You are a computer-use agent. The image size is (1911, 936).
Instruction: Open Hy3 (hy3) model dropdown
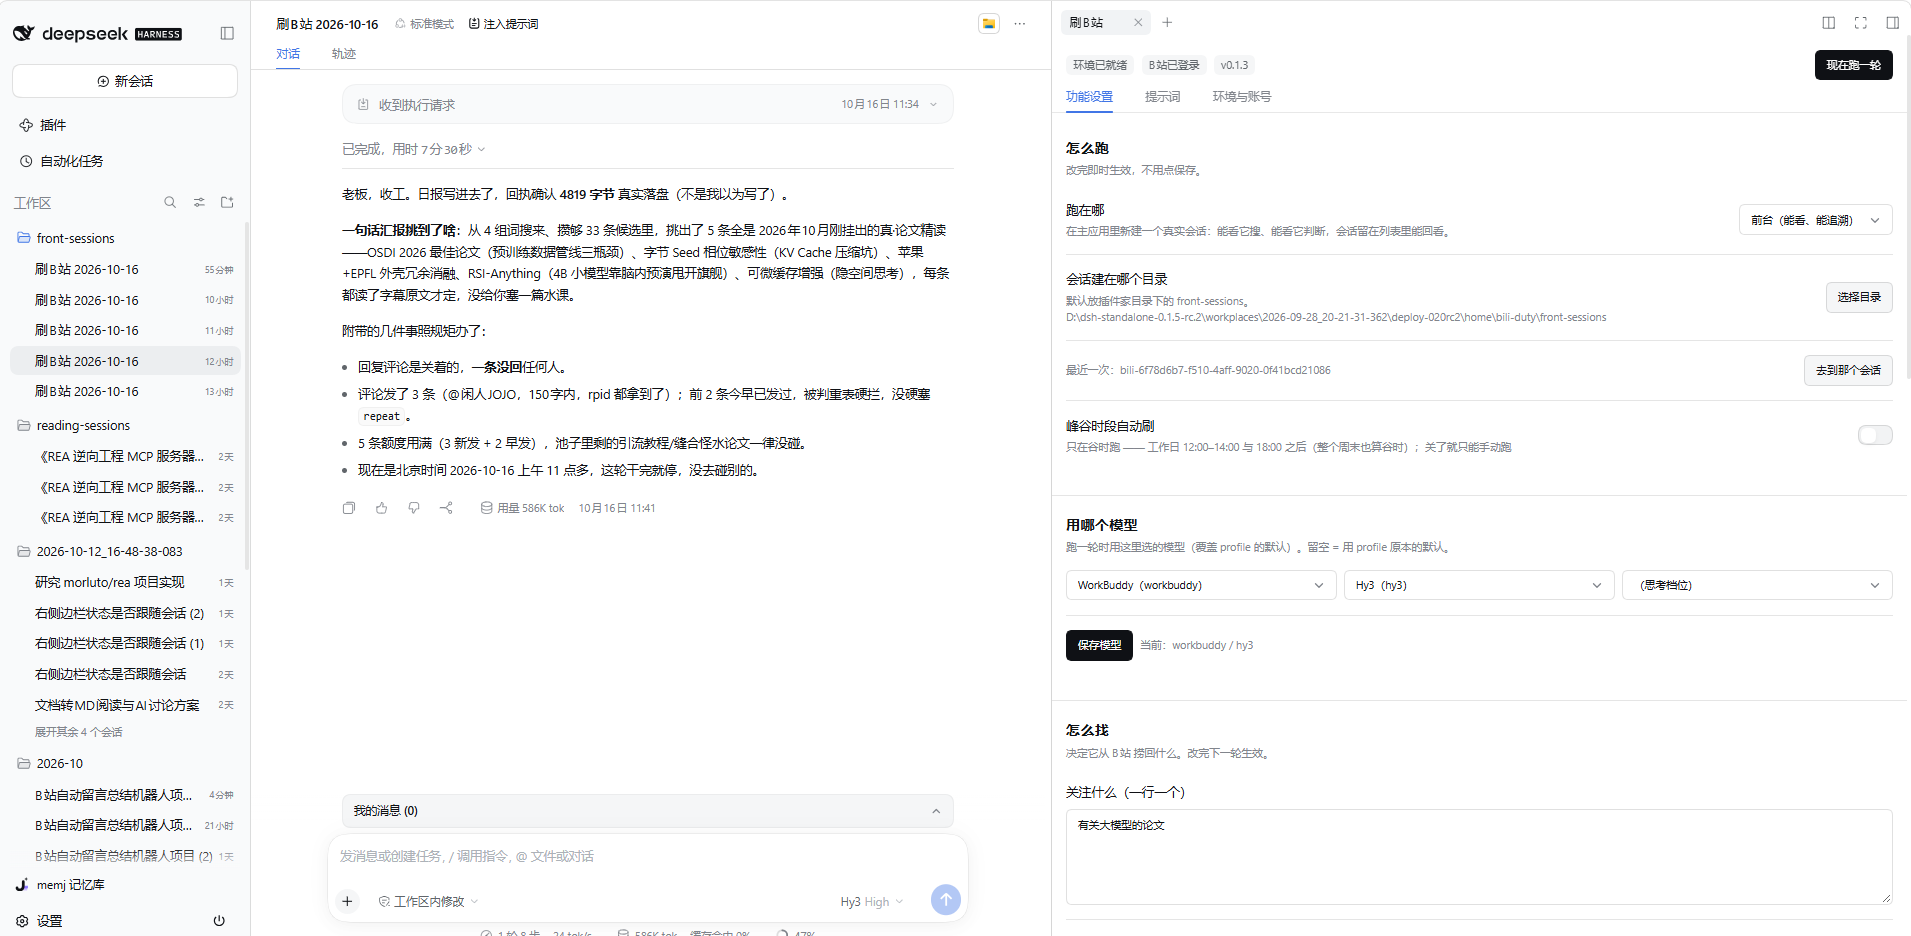(1479, 585)
